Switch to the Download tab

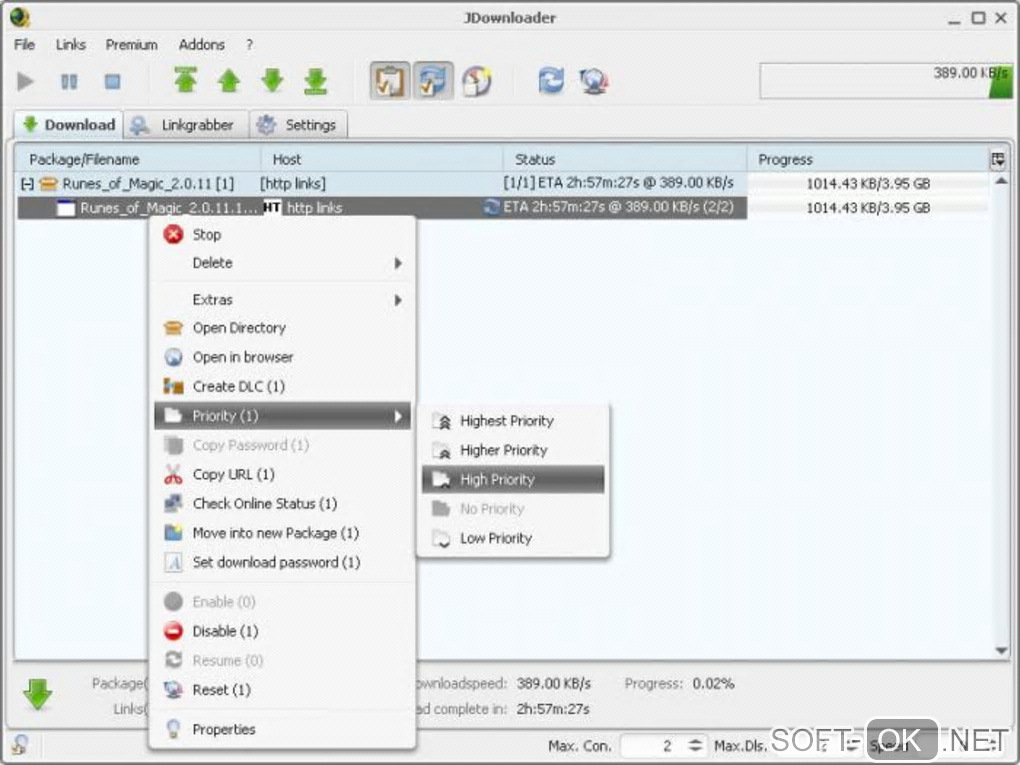pos(68,124)
